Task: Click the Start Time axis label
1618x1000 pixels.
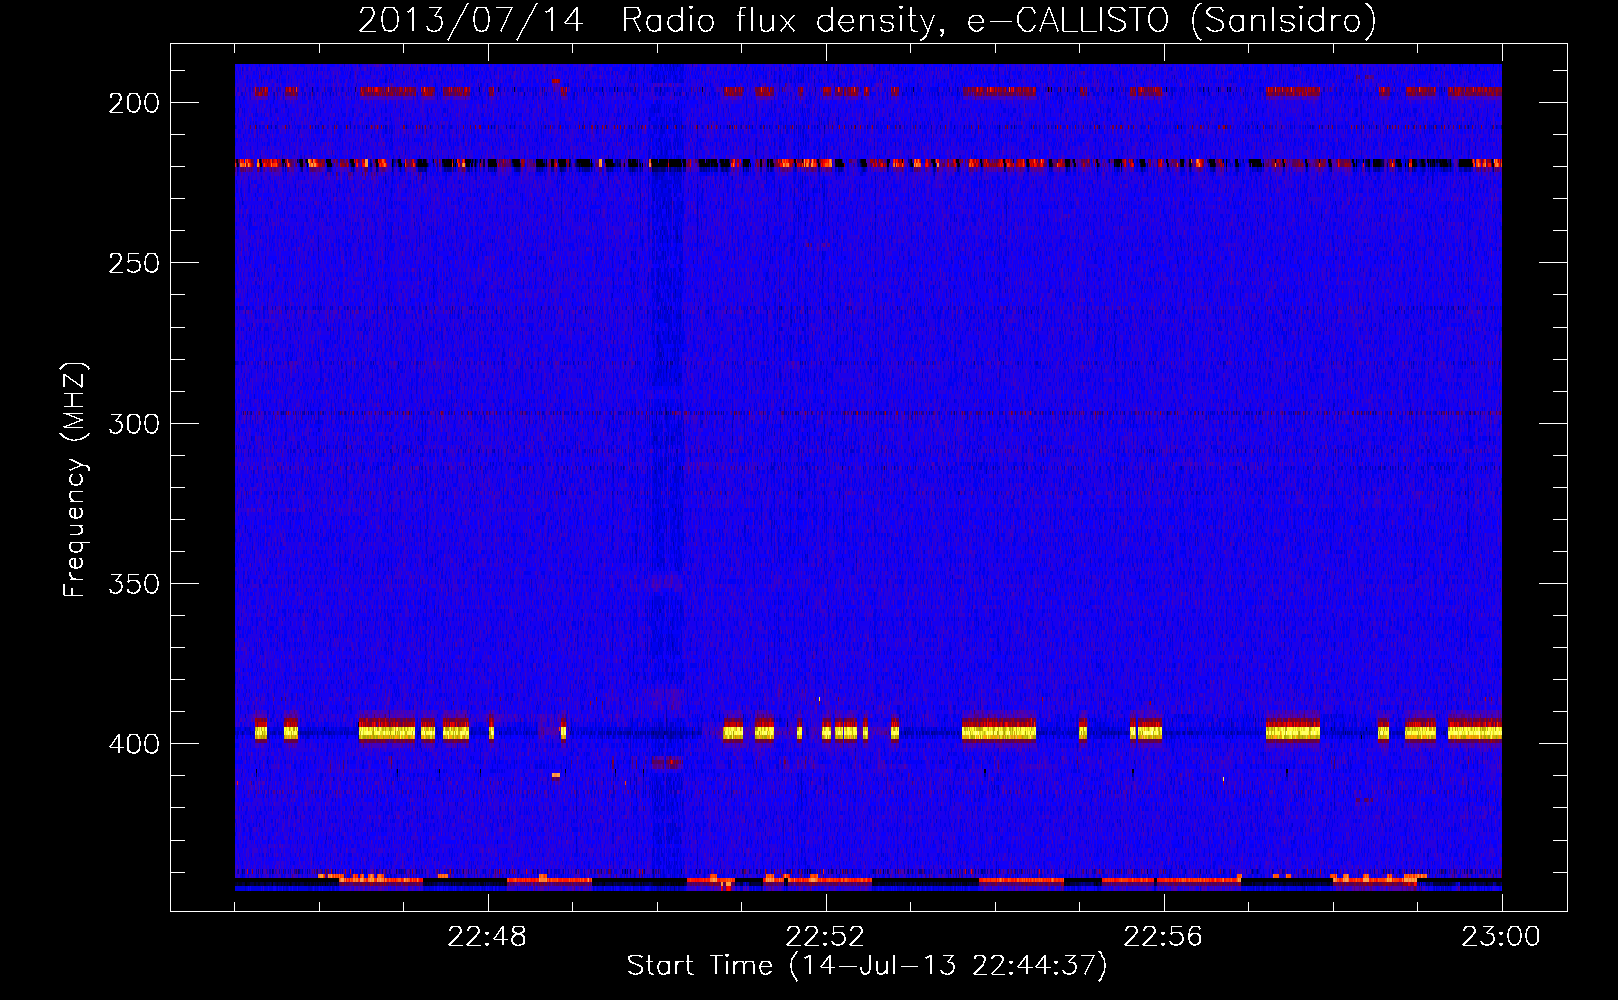Action: click(x=867, y=966)
